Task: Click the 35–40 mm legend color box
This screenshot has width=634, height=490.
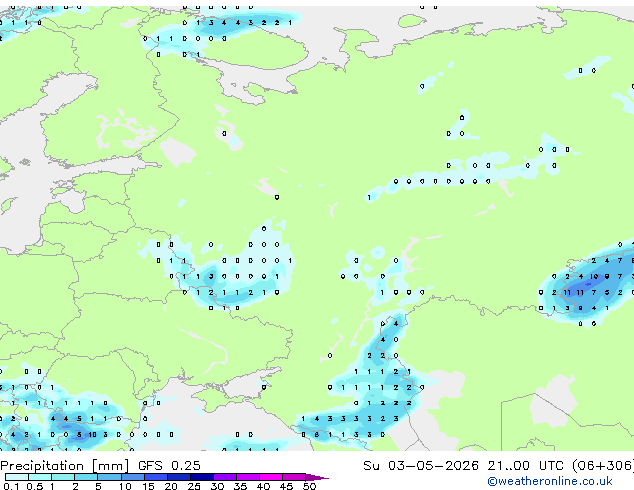Action: point(248,477)
